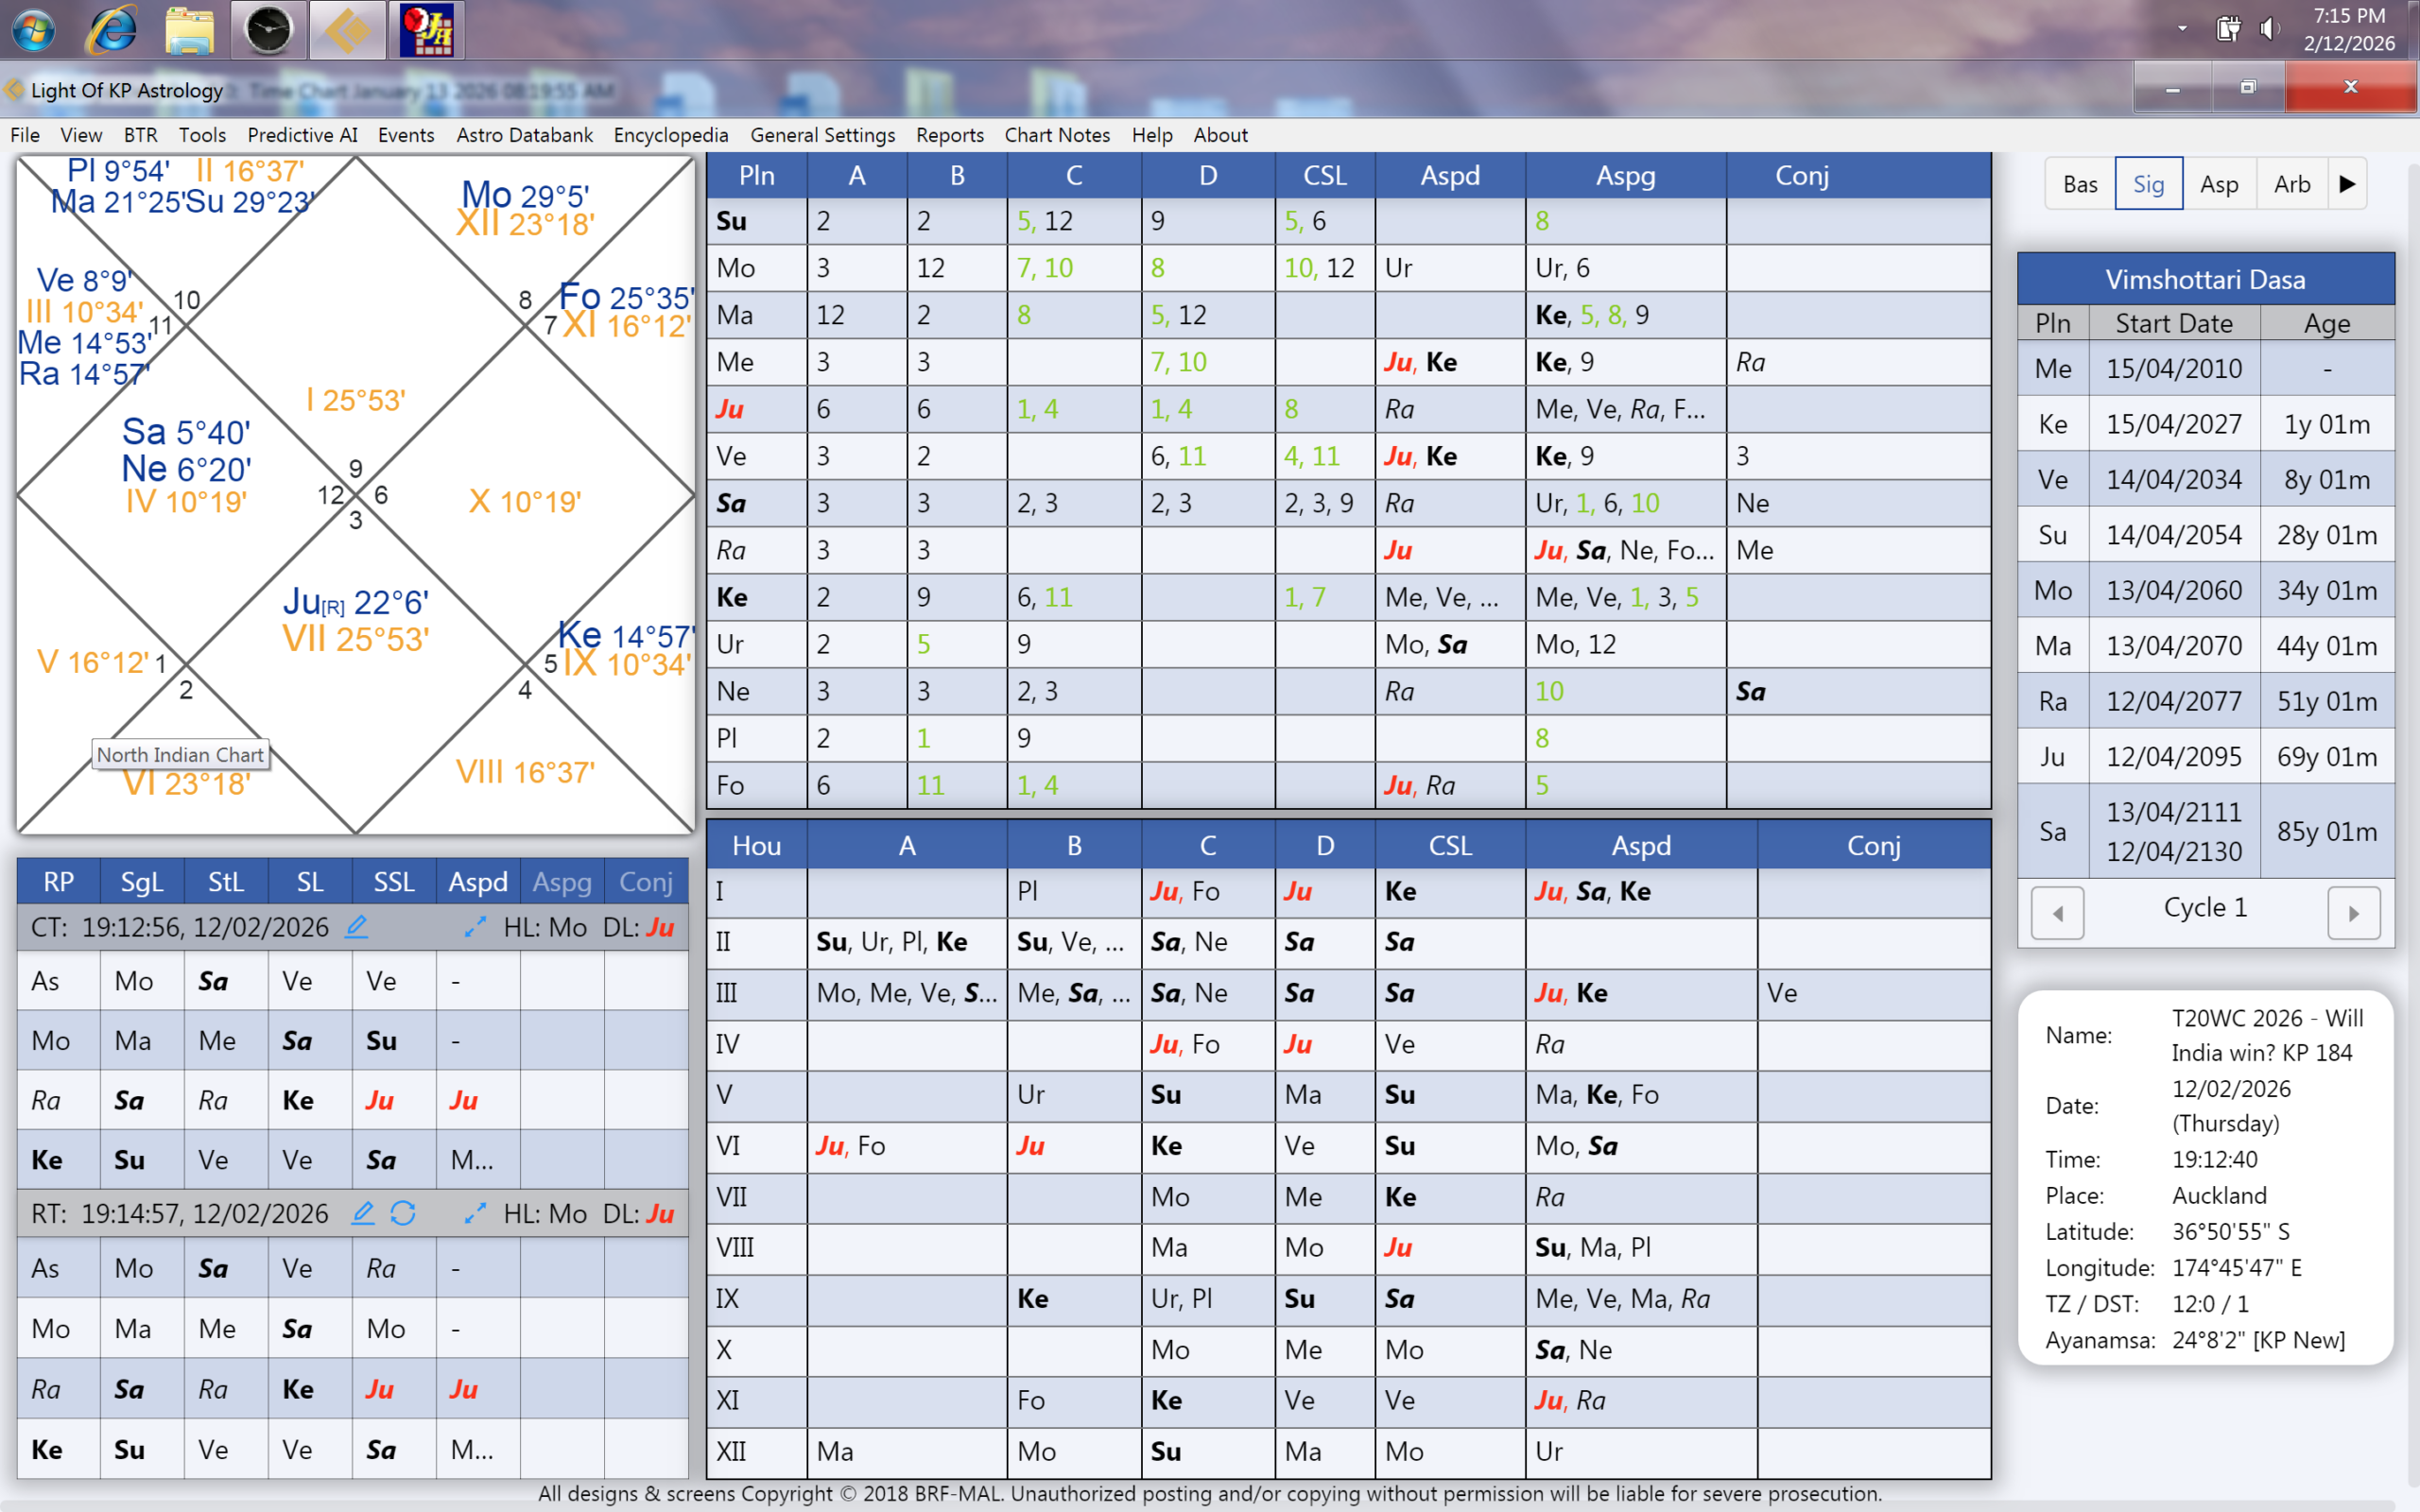Click the Aspg column header in RP table
2420x1512 pixels.
tap(562, 882)
